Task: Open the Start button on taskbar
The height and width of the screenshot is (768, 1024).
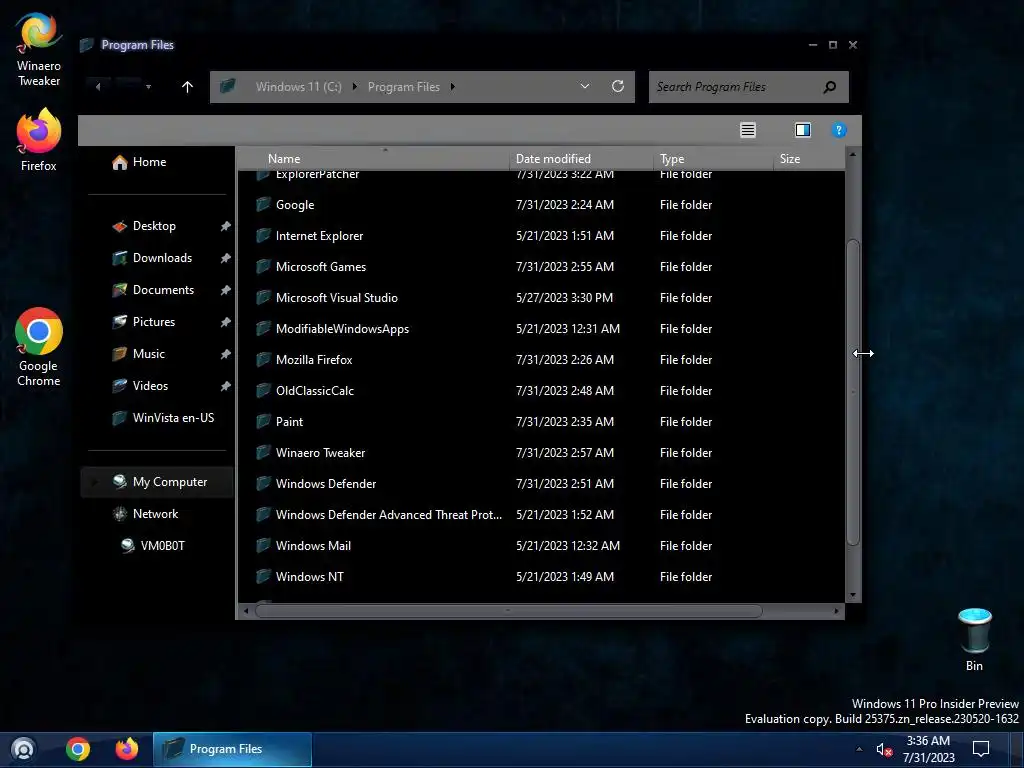Action: point(23,749)
